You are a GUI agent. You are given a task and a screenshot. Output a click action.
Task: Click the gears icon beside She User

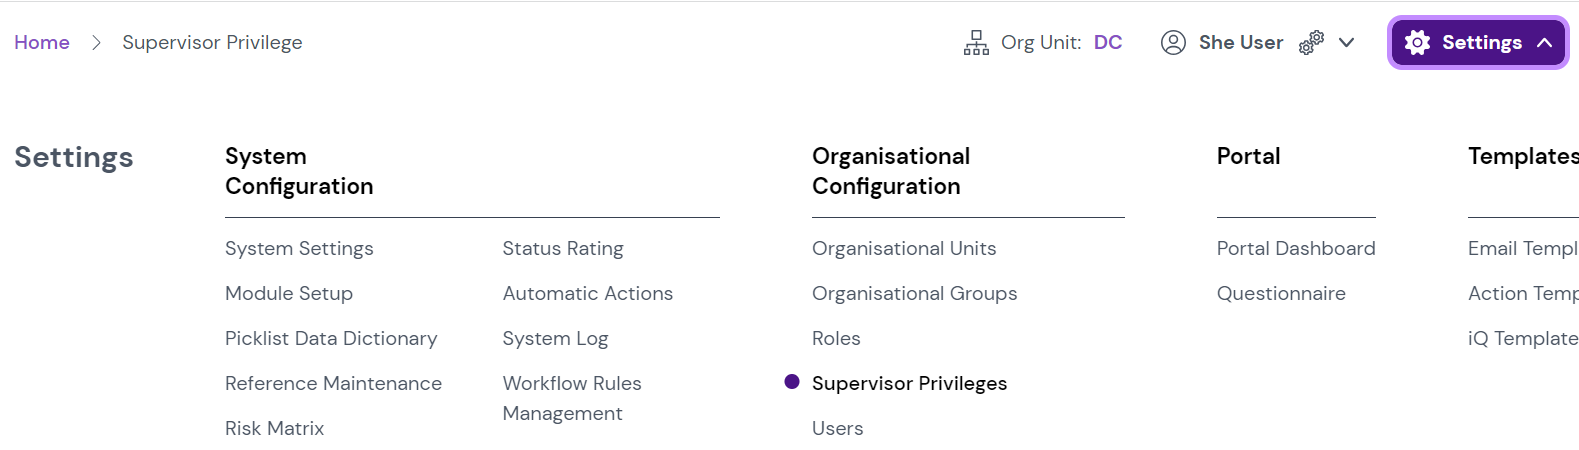1311,42
